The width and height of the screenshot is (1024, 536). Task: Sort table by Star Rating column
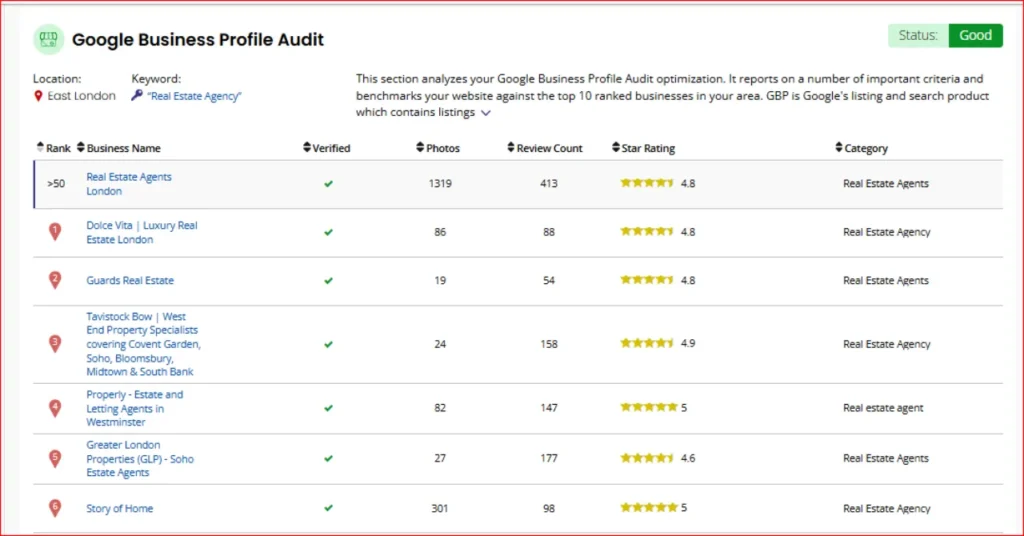pyautogui.click(x=643, y=148)
